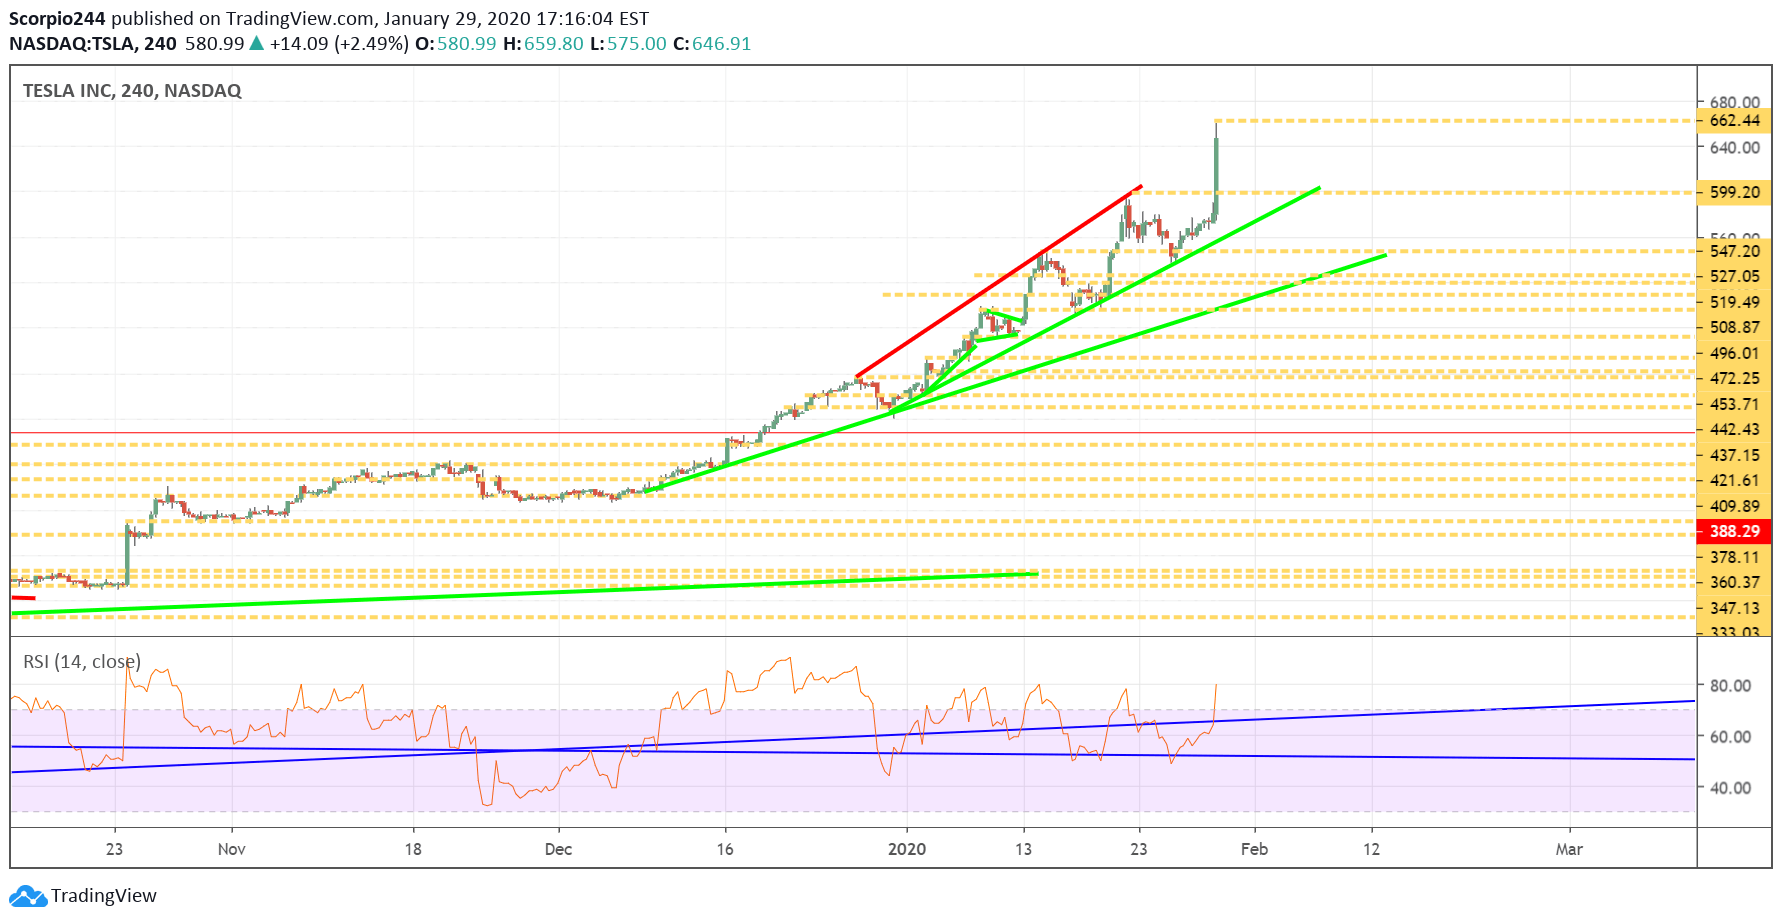1782x923 pixels.
Task: Click the Nov date axis label
Action: (x=231, y=849)
